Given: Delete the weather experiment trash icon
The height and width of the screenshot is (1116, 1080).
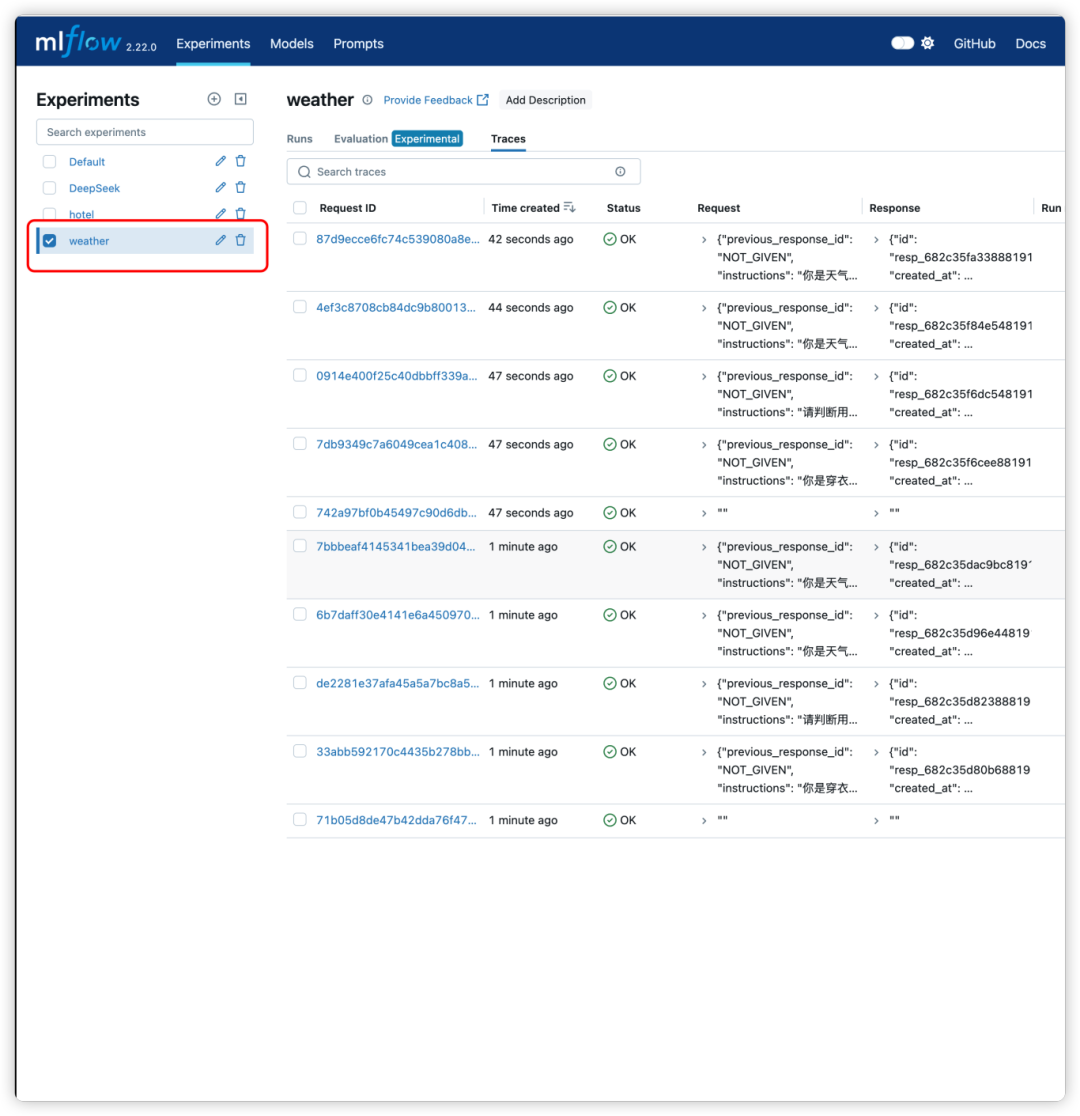Looking at the screenshot, I should point(241,240).
